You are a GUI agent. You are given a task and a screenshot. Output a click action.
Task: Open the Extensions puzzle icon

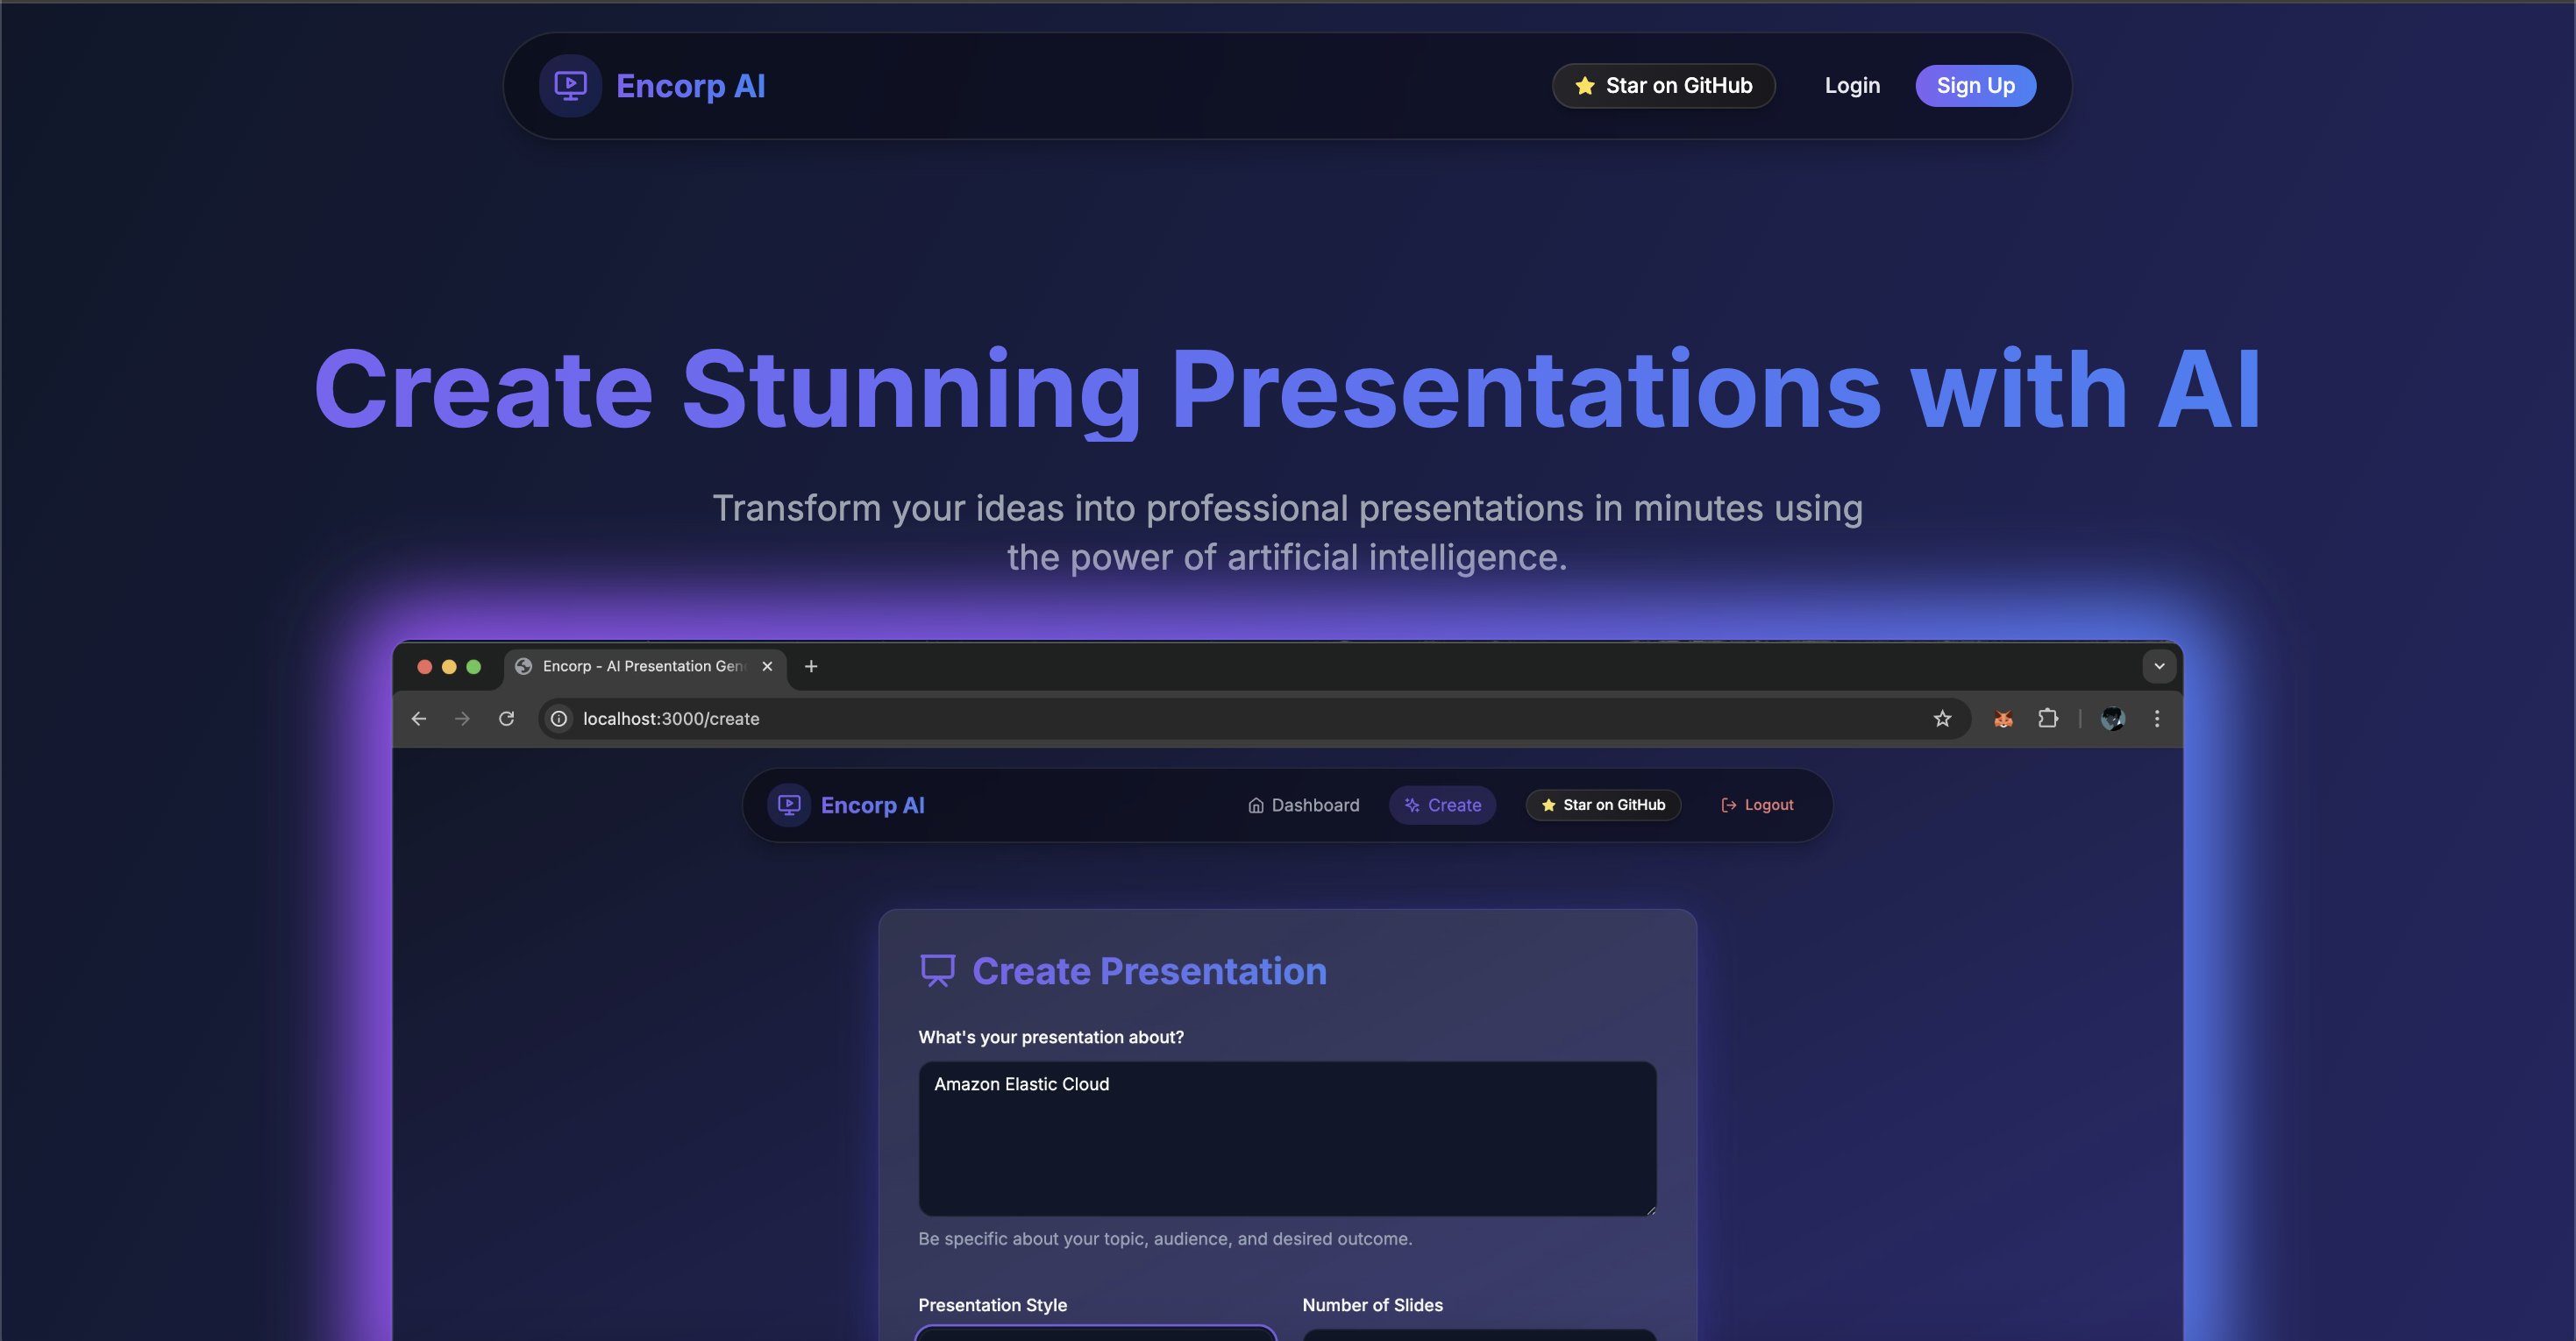pos(2047,718)
